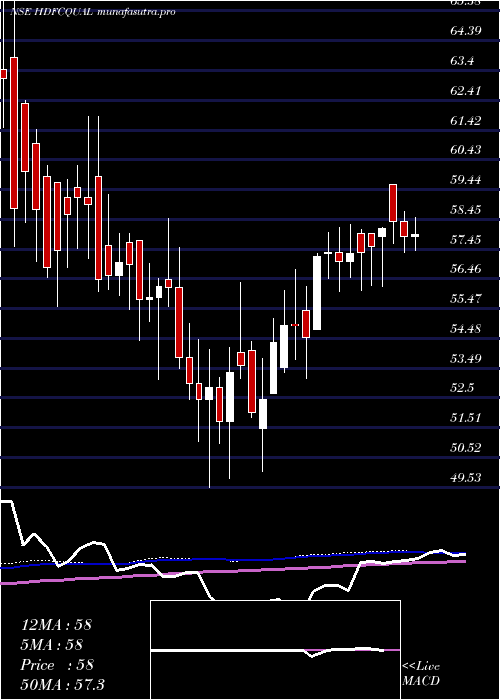Click the 50MA : 57.3 readout
This screenshot has height=700, width=500.
tap(62, 685)
